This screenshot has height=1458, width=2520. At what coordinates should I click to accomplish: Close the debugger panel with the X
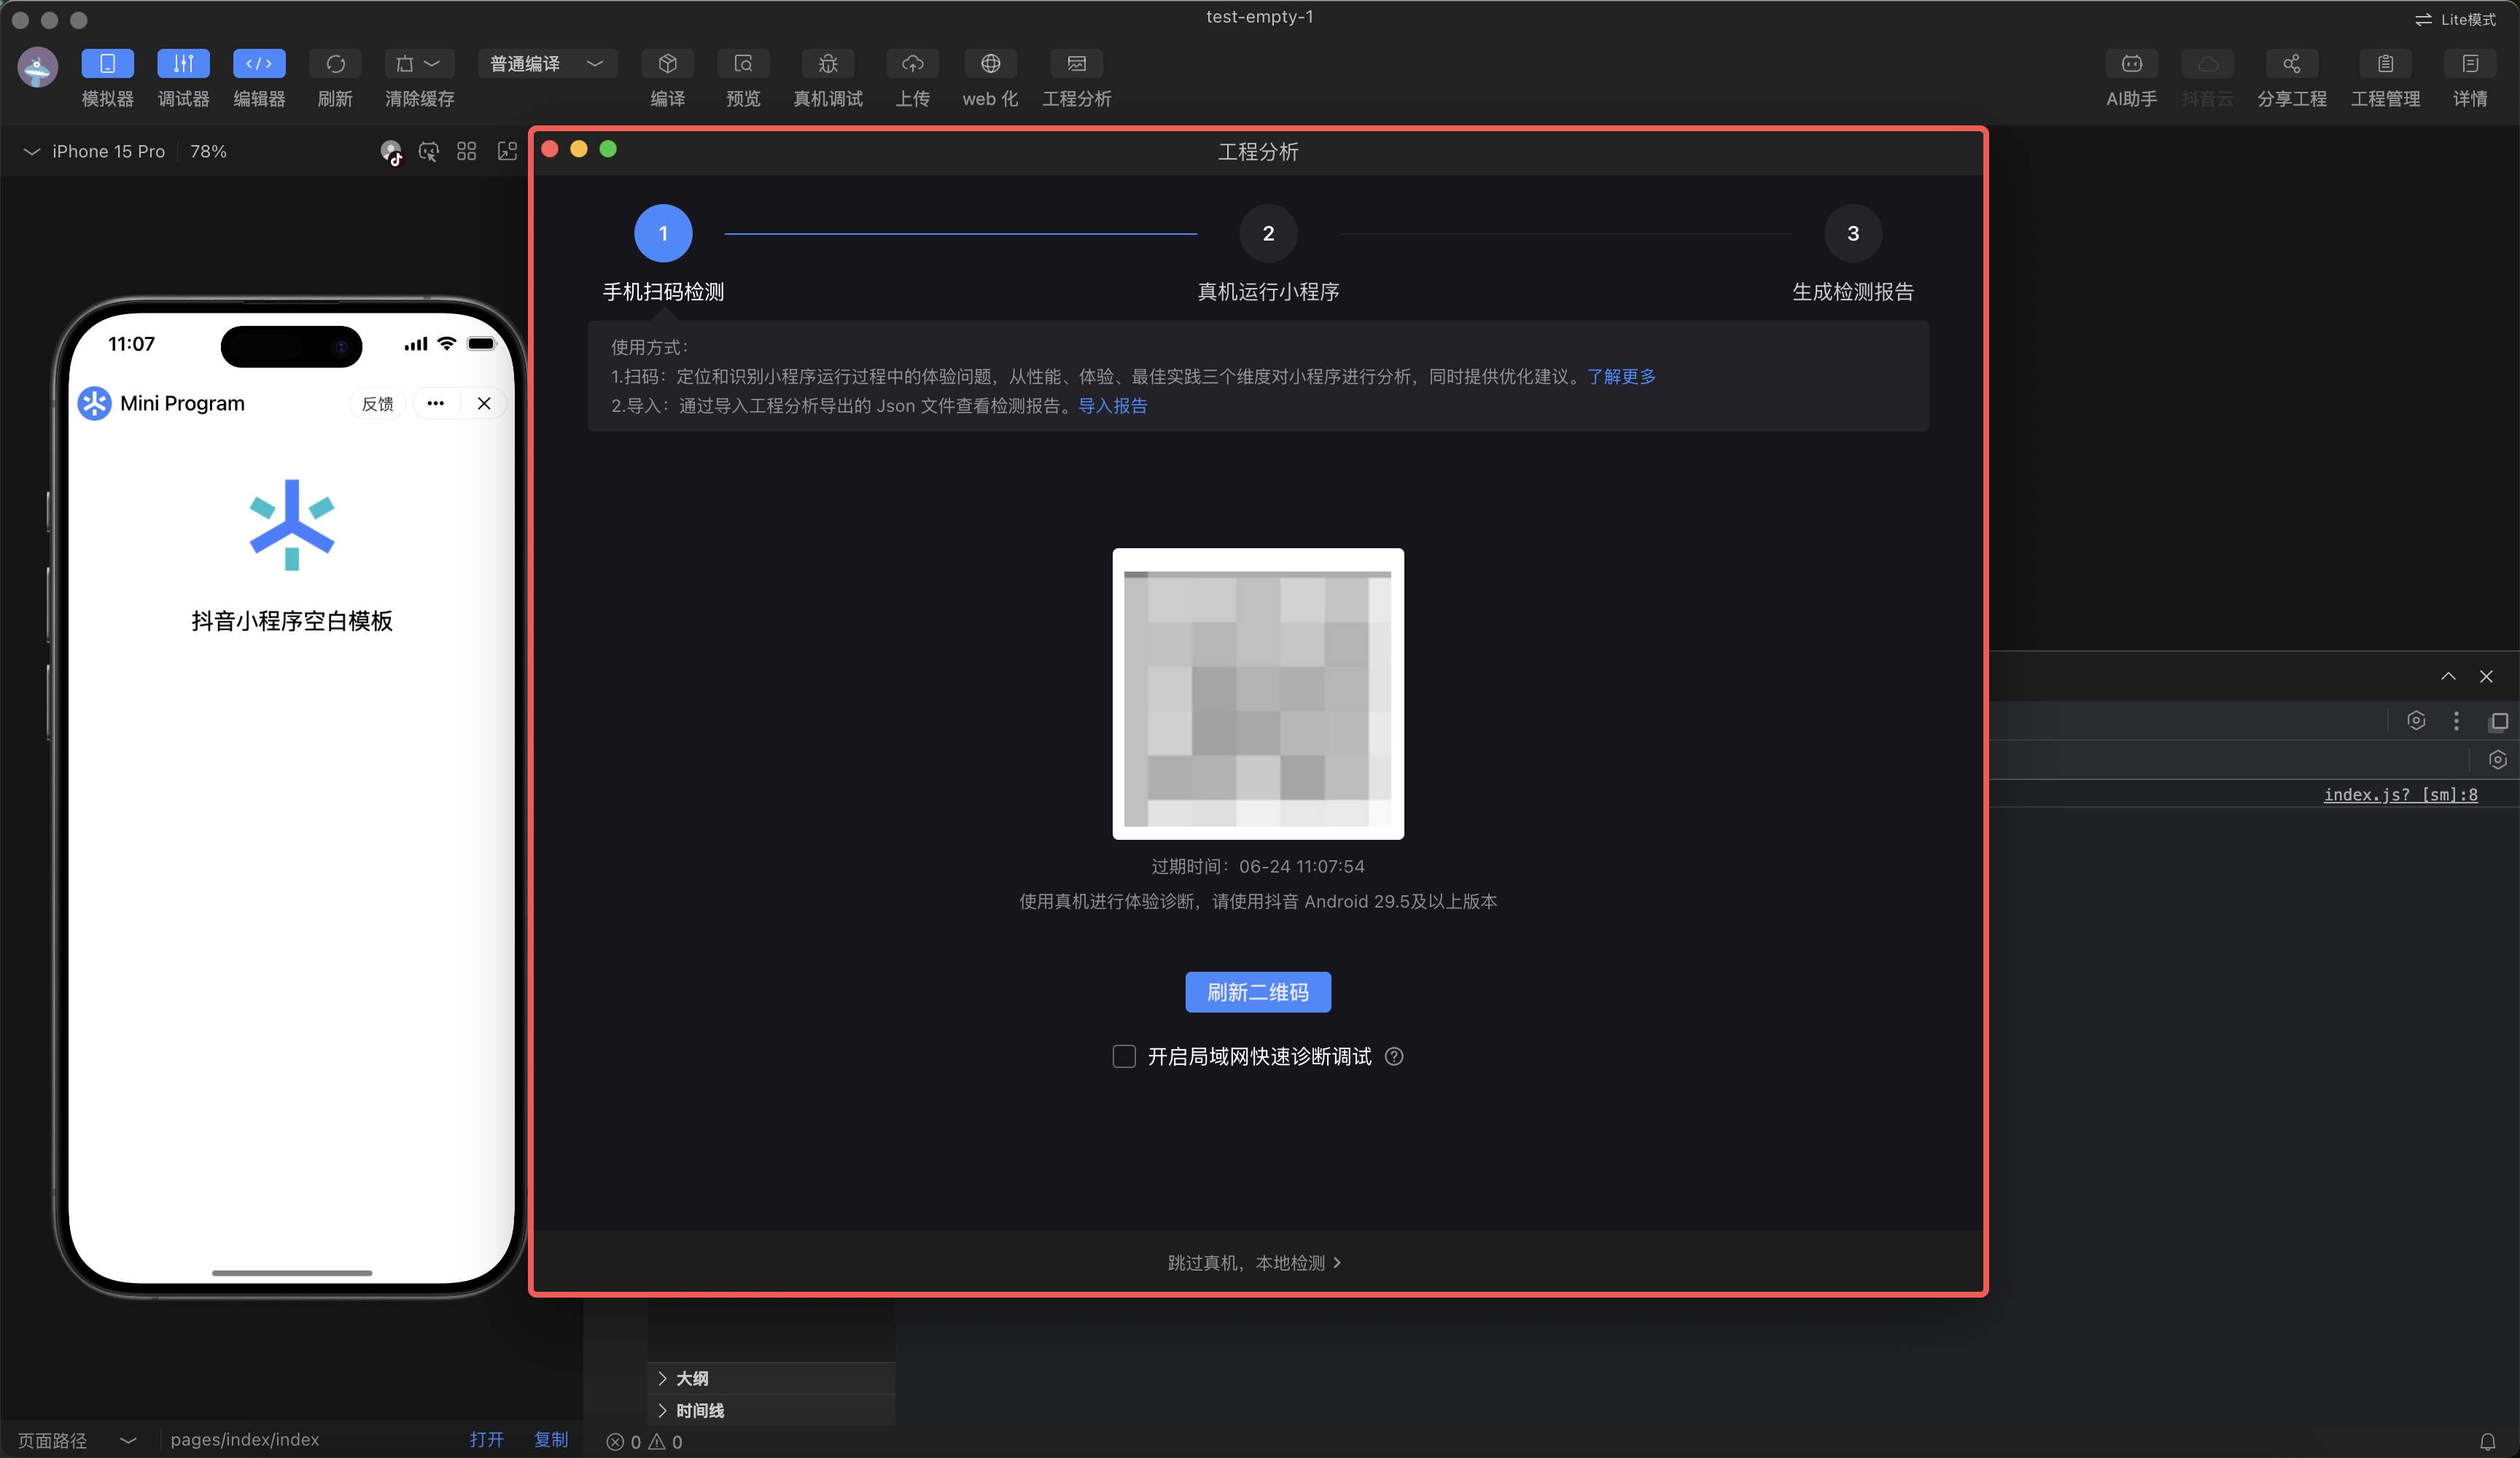(2486, 677)
